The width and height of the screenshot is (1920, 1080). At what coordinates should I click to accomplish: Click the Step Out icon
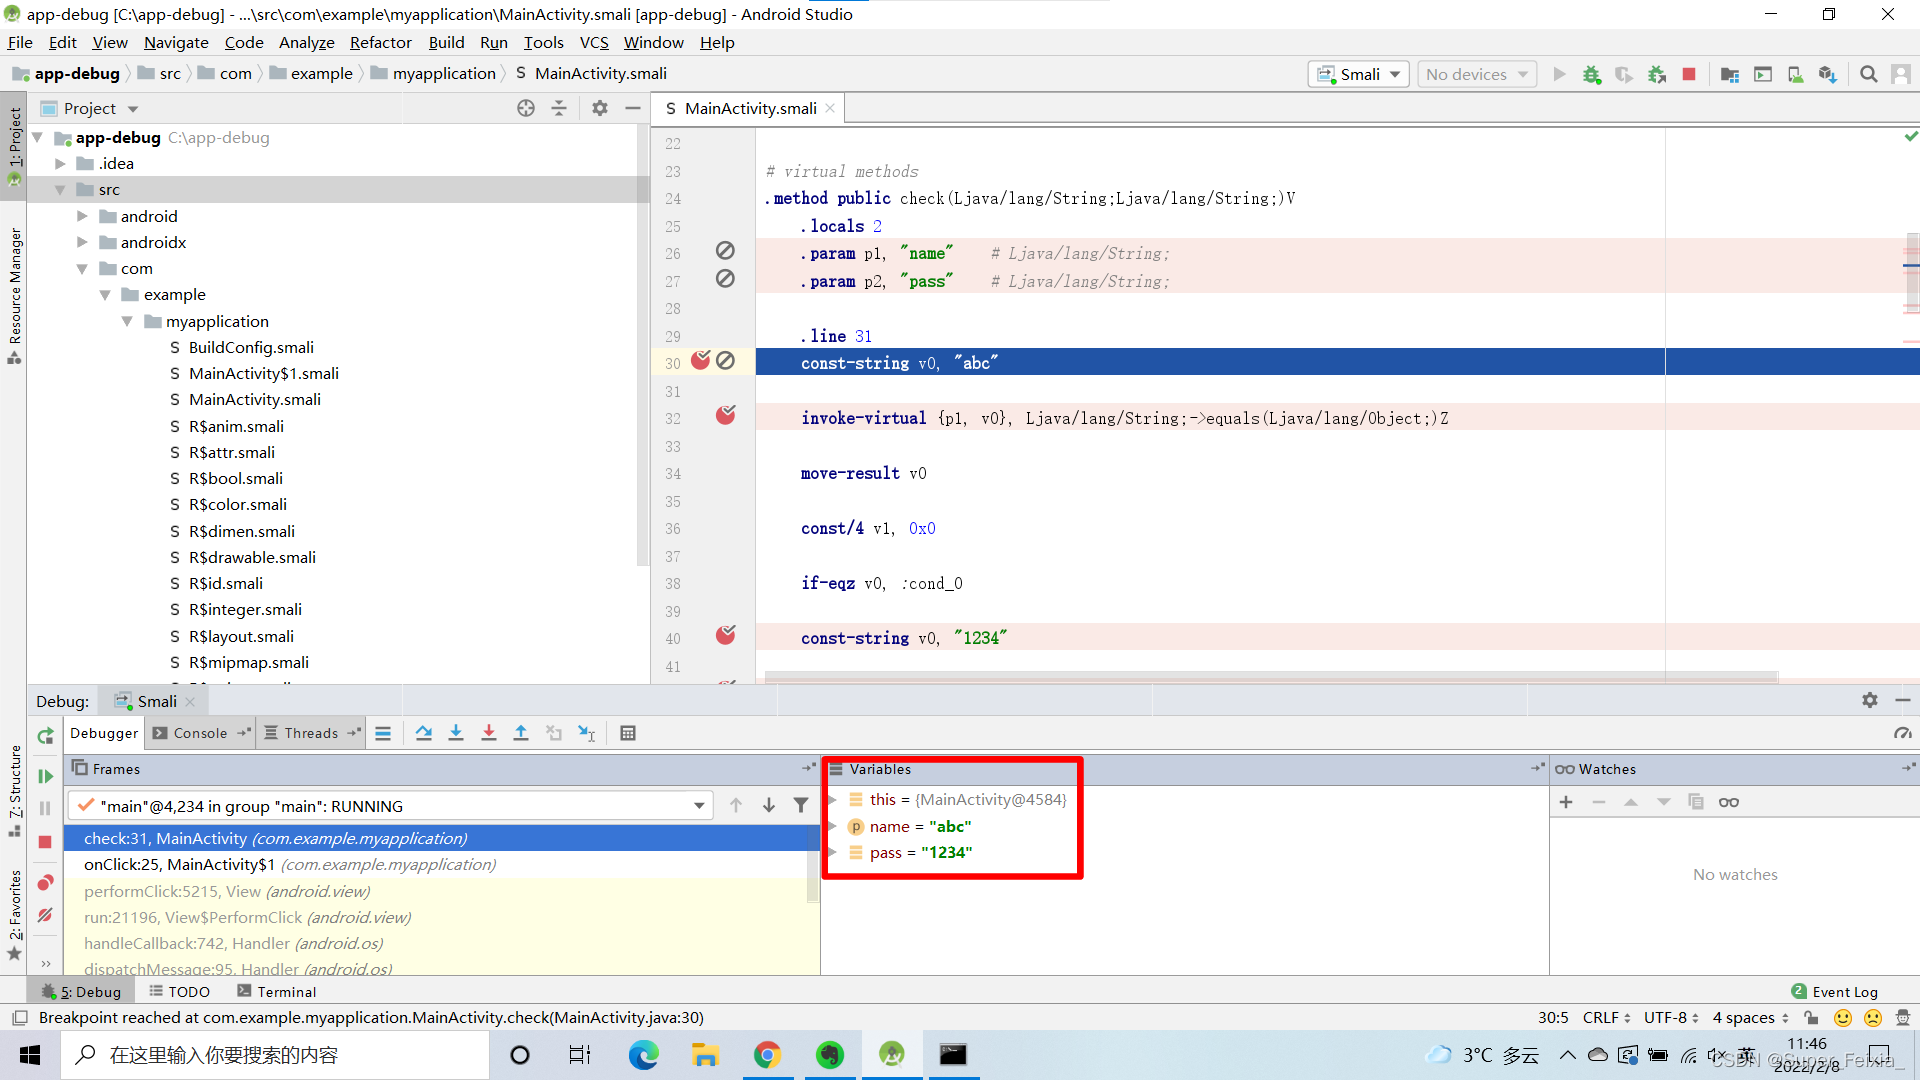[x=521, y=733]
